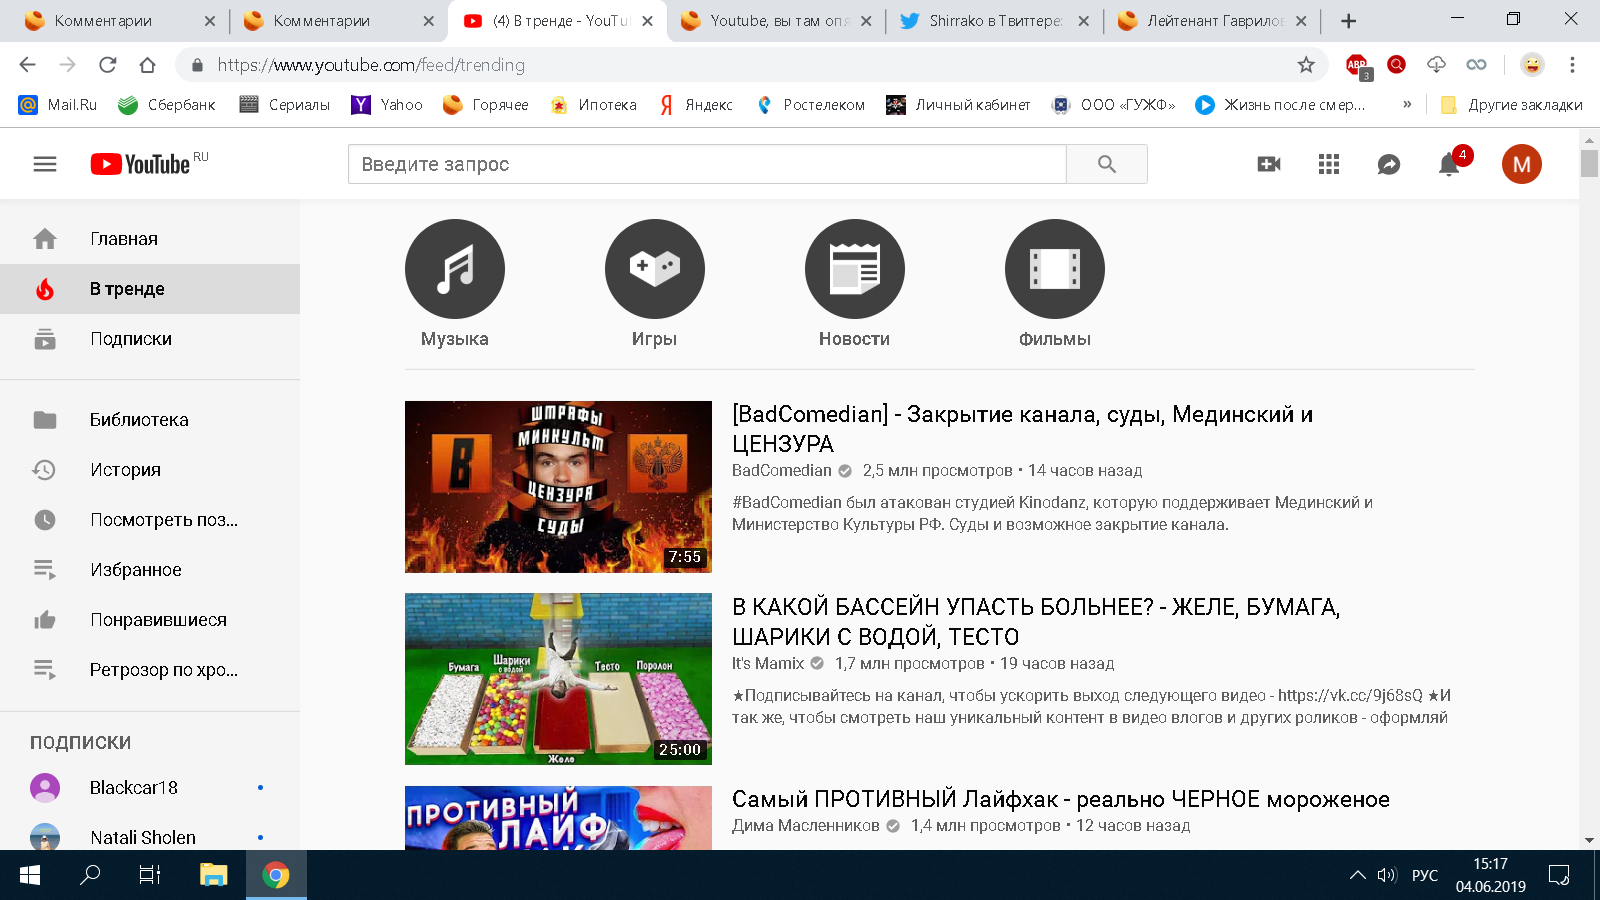Viewport: 1600px width, 900px height.
Task: Go to Subscriptions in the sidebar
Action: [130, 339]
